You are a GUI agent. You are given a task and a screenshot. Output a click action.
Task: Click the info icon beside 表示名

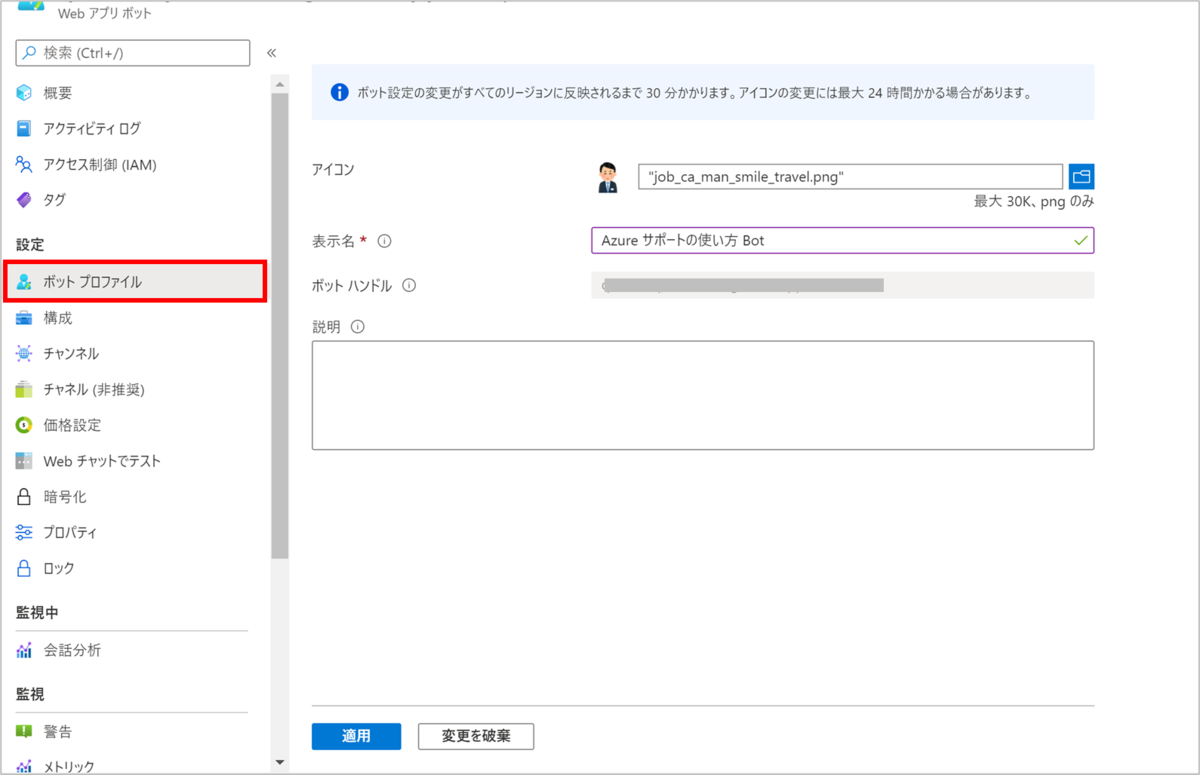pos(384,241)
